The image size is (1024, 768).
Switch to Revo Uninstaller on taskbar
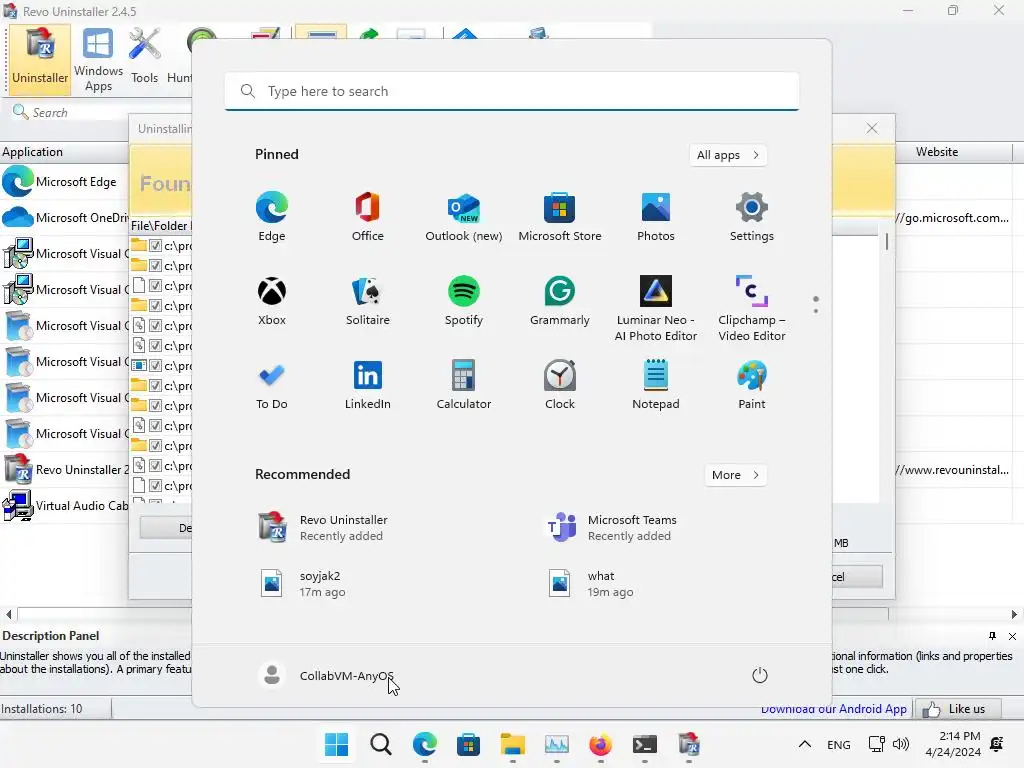coord(689,744)
